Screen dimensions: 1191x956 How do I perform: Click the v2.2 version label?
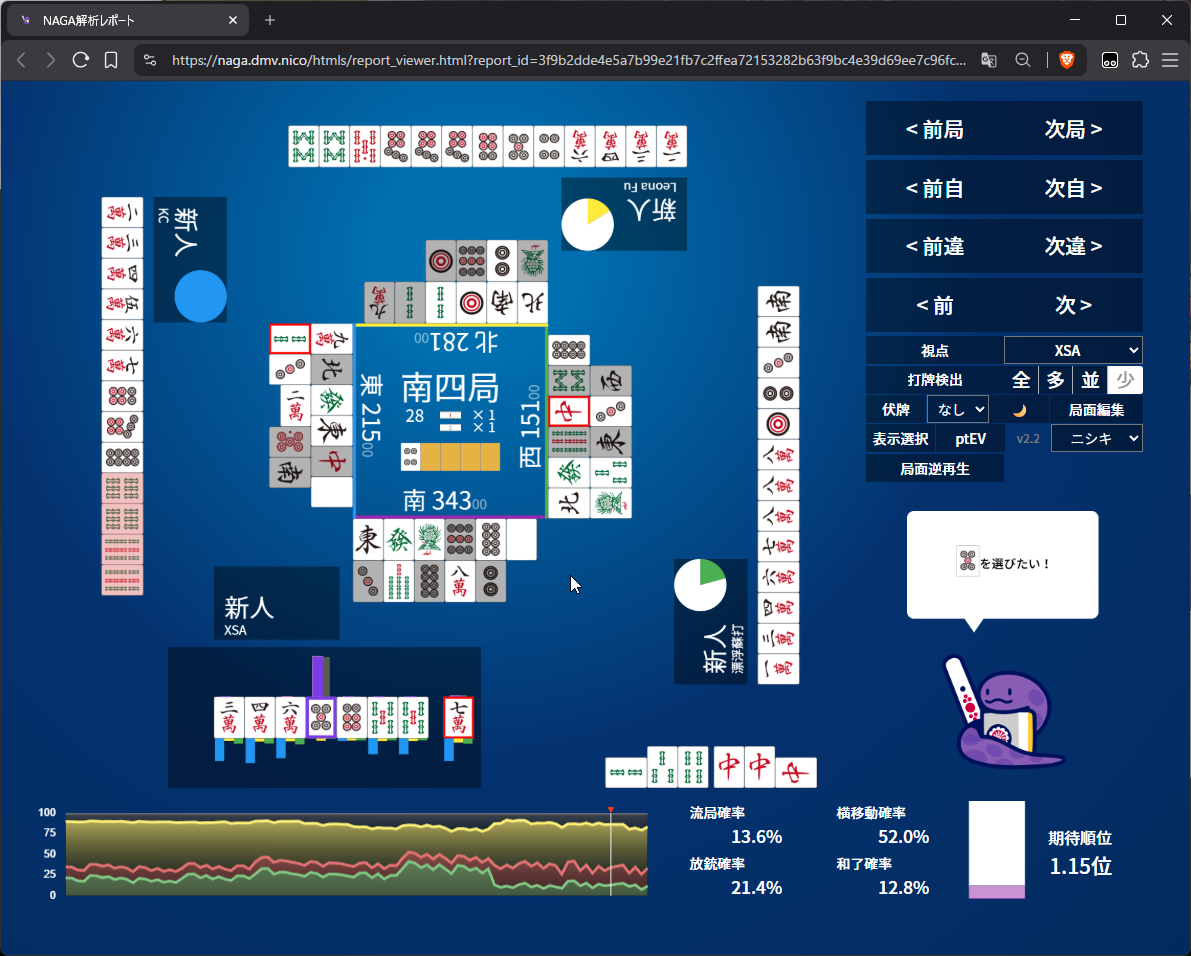click(1028, 439)
